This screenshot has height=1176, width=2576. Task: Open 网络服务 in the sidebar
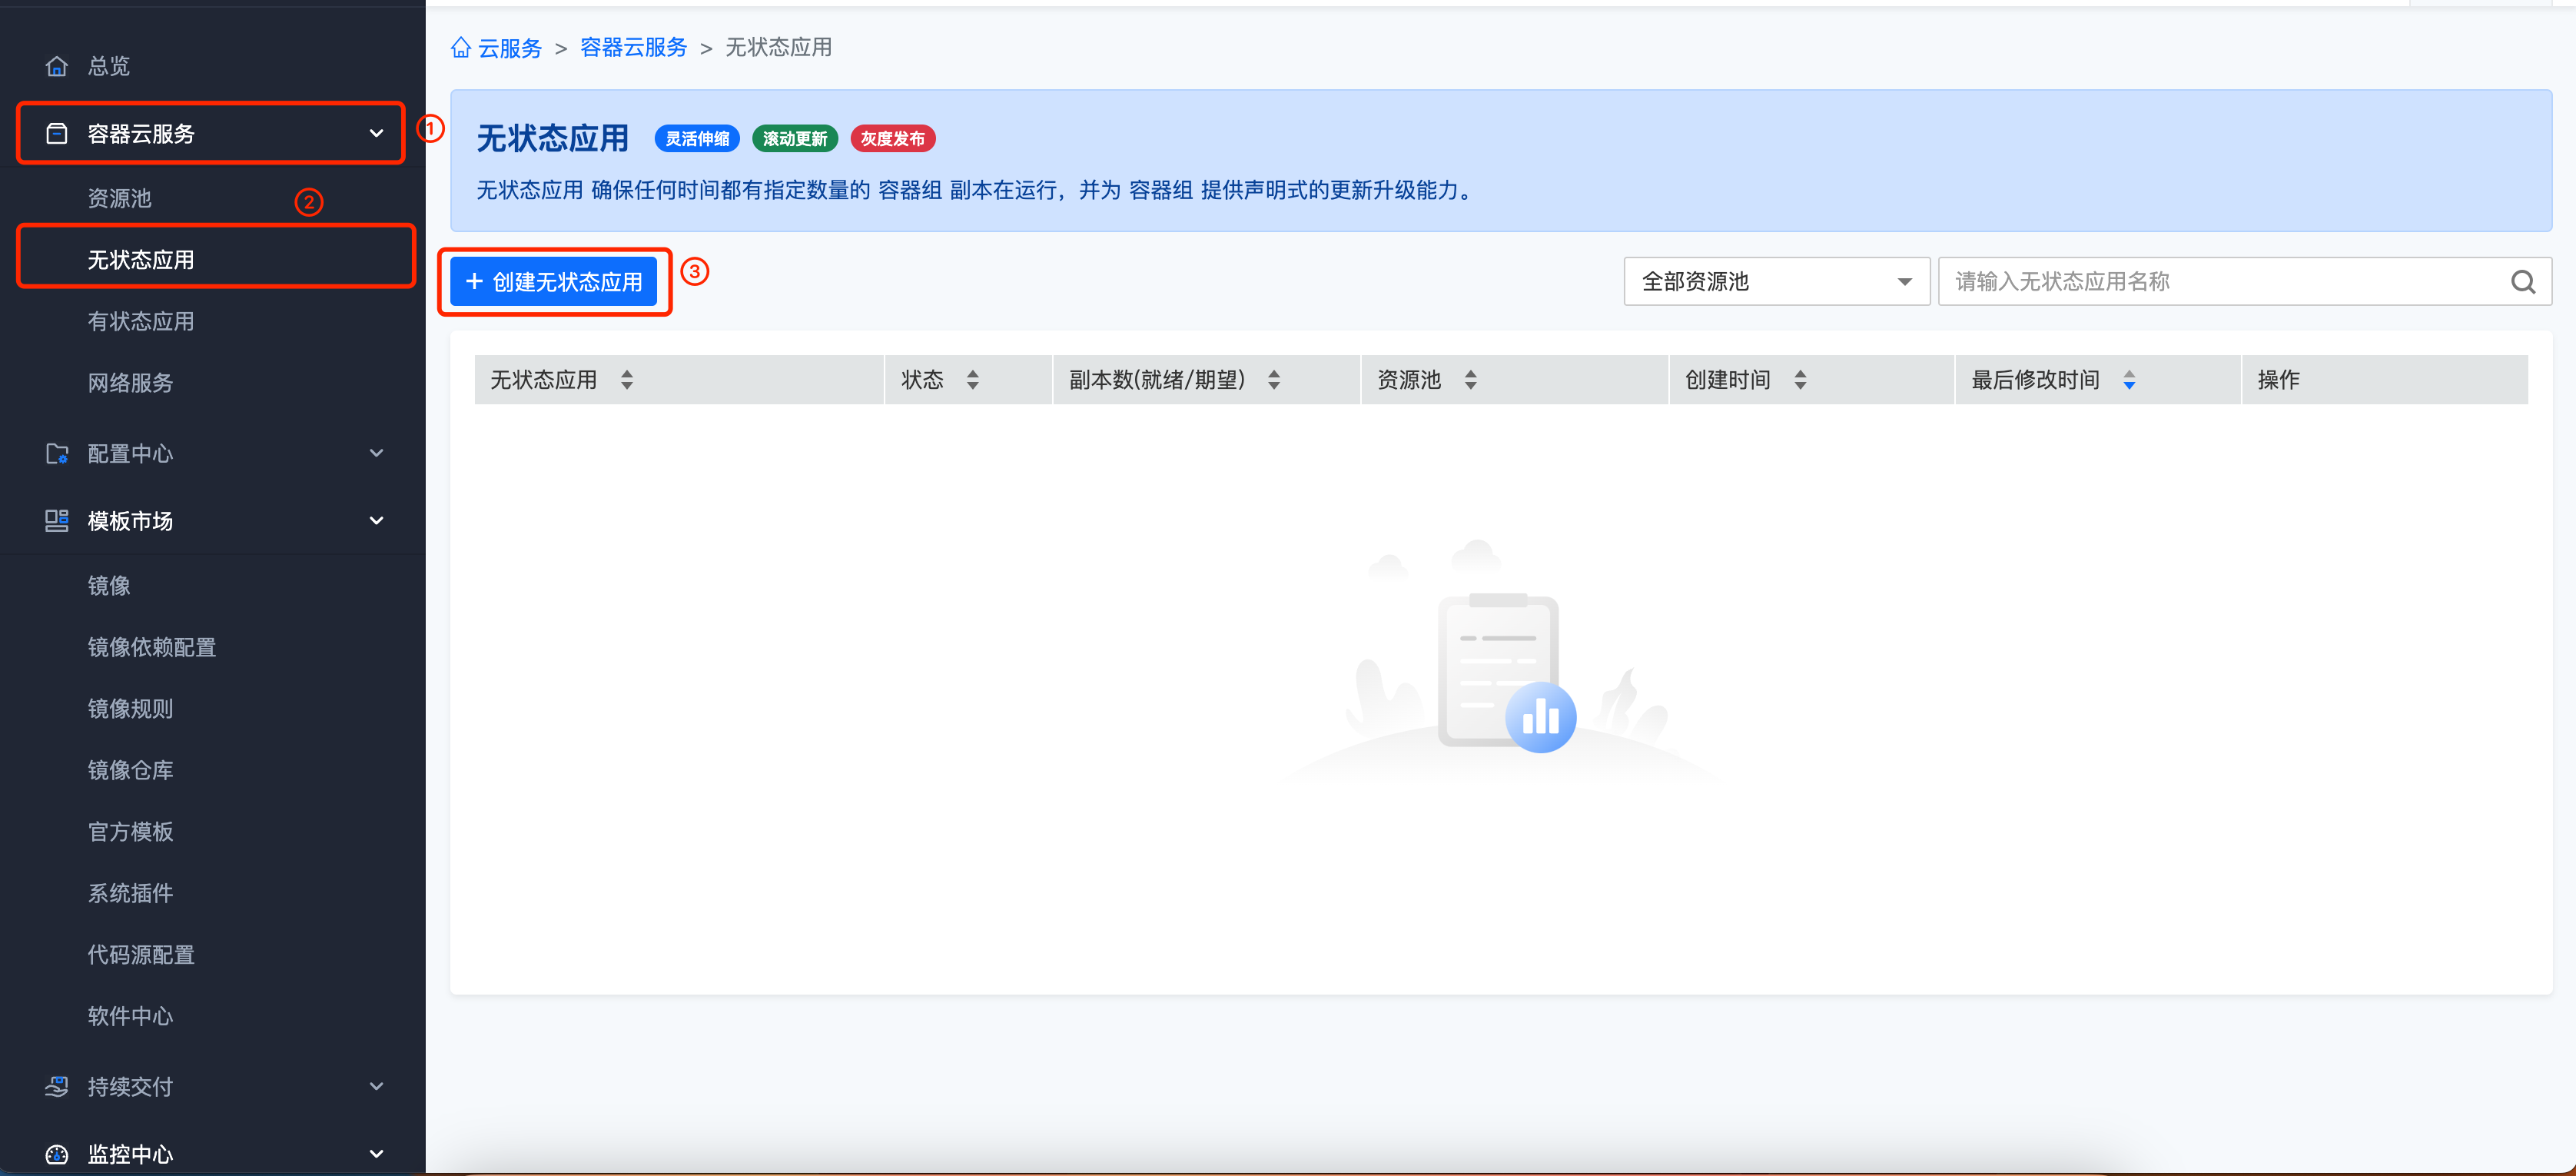[x=130, y=383]
